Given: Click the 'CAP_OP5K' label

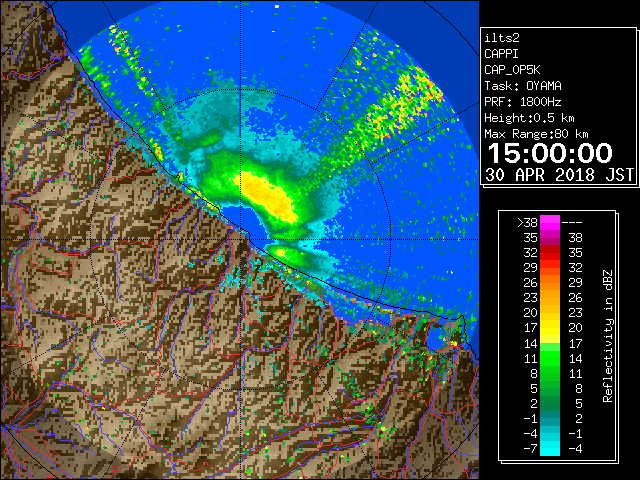Looking at the screenshot, I should (x=512, y=70).
